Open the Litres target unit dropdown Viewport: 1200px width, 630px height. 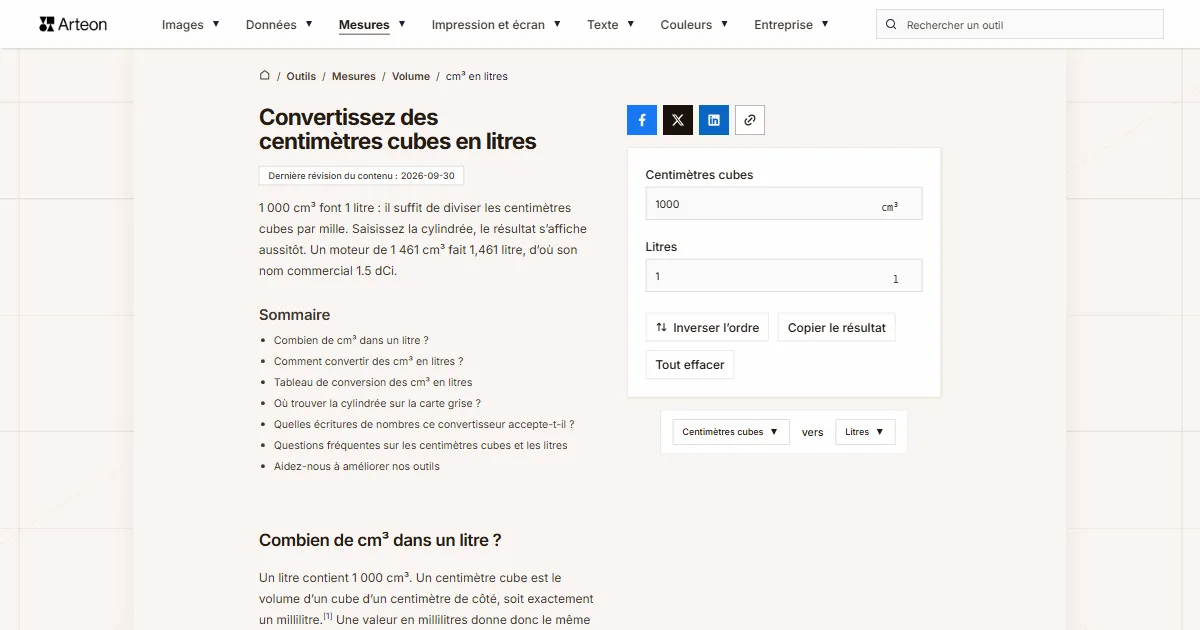pyautogui.click(x=865, y=432)
